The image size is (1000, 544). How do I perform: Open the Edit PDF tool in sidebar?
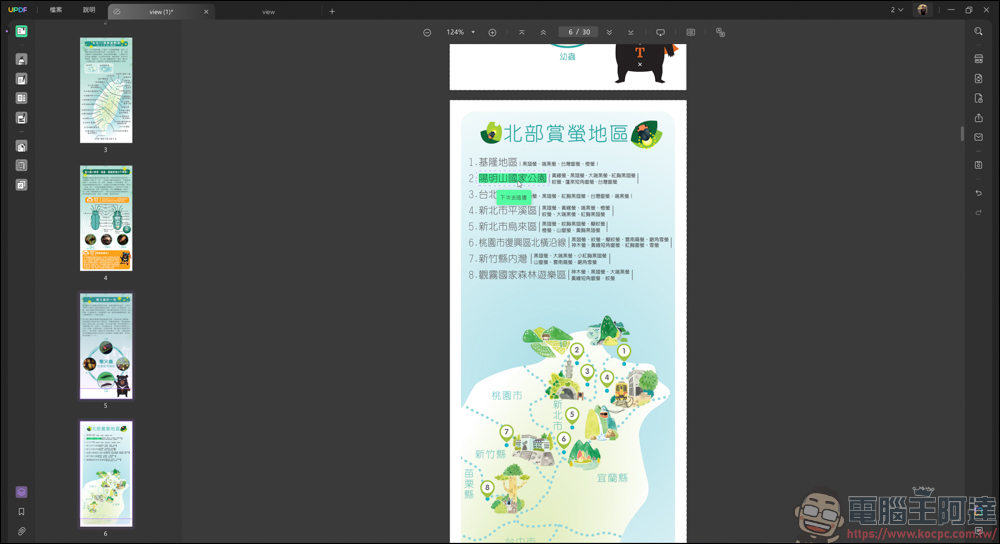tap(21, 79)
